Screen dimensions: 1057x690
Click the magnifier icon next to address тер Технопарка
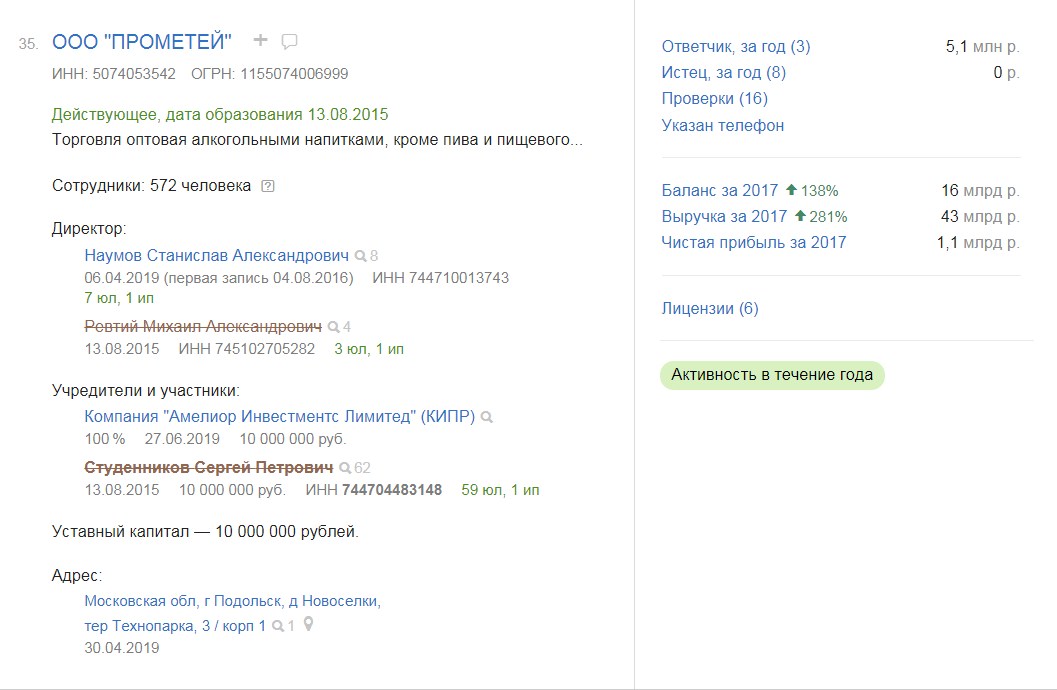tap(278, 626)
